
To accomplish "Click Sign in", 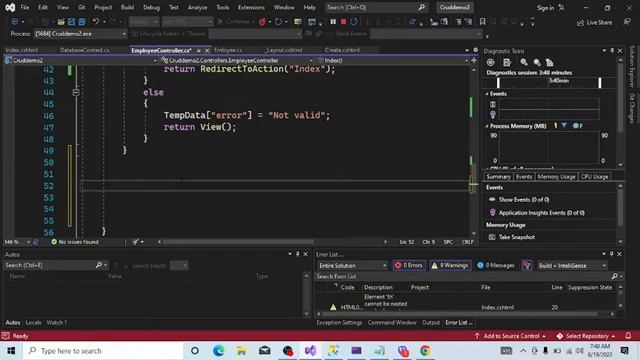I will point(545,8).
